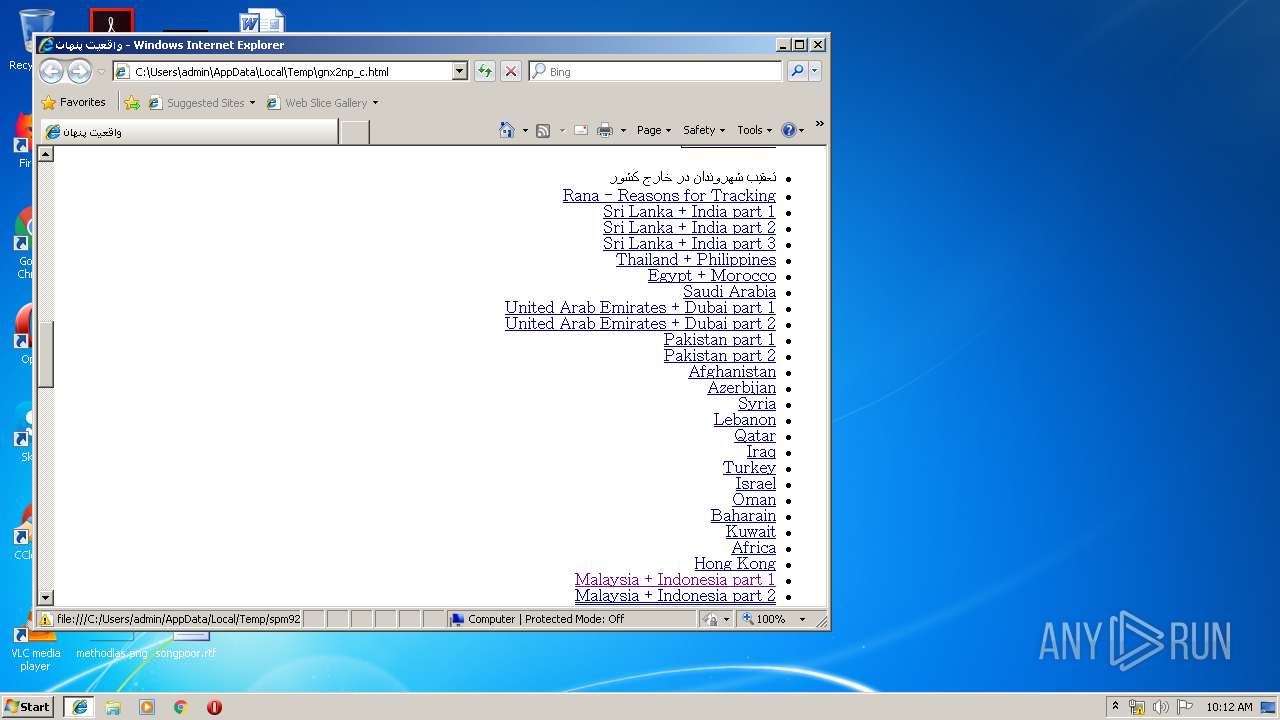Click the Home icon in command bar
The height and width of the screenshot is (720, 1280).
[507, 130]
